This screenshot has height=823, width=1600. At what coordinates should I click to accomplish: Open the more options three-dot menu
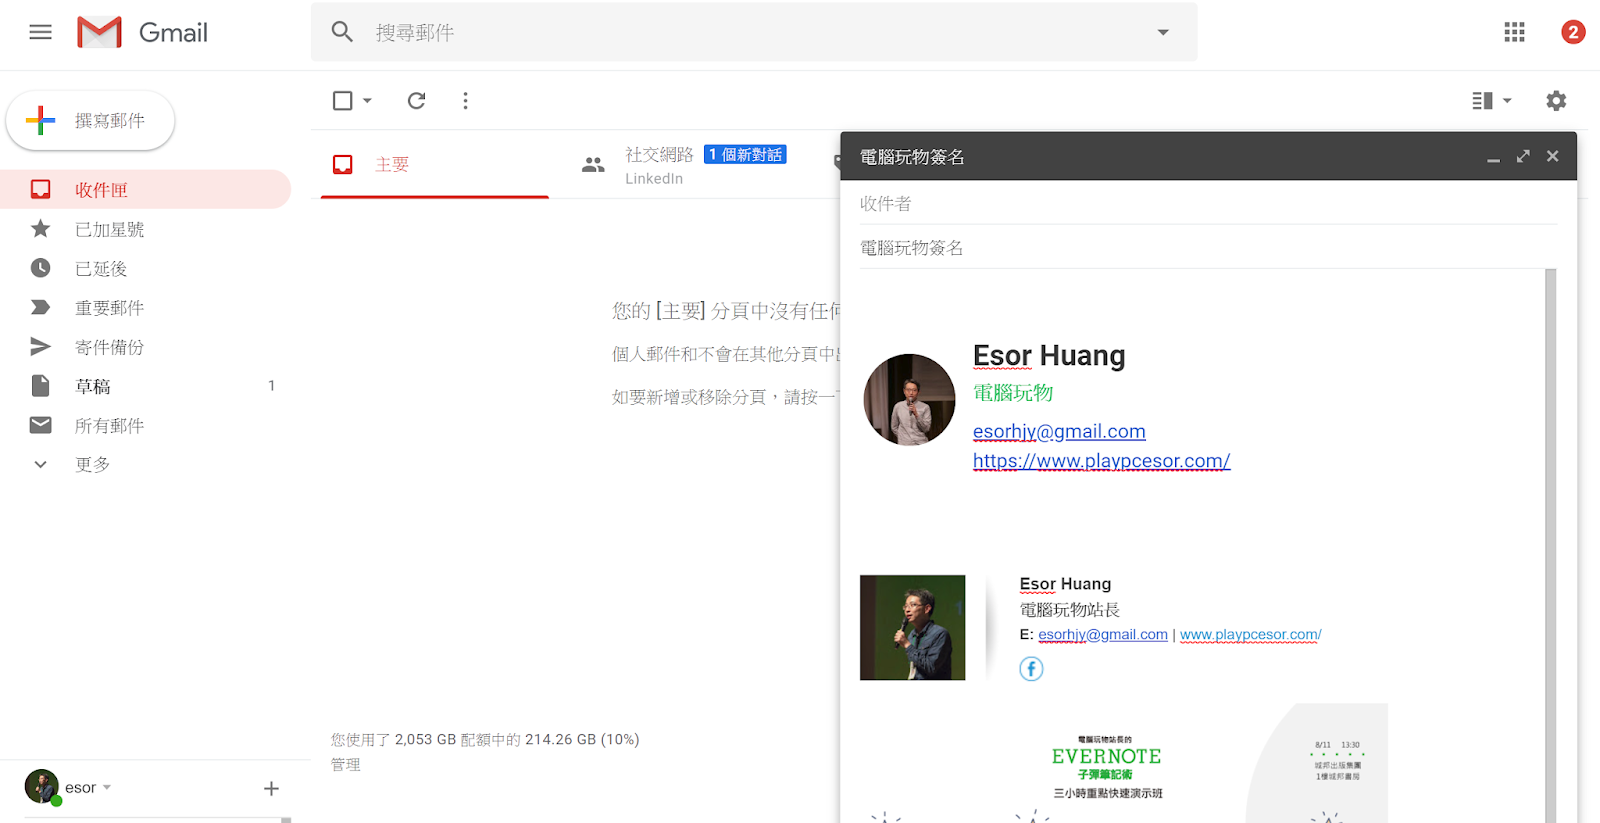pos(465,100)
